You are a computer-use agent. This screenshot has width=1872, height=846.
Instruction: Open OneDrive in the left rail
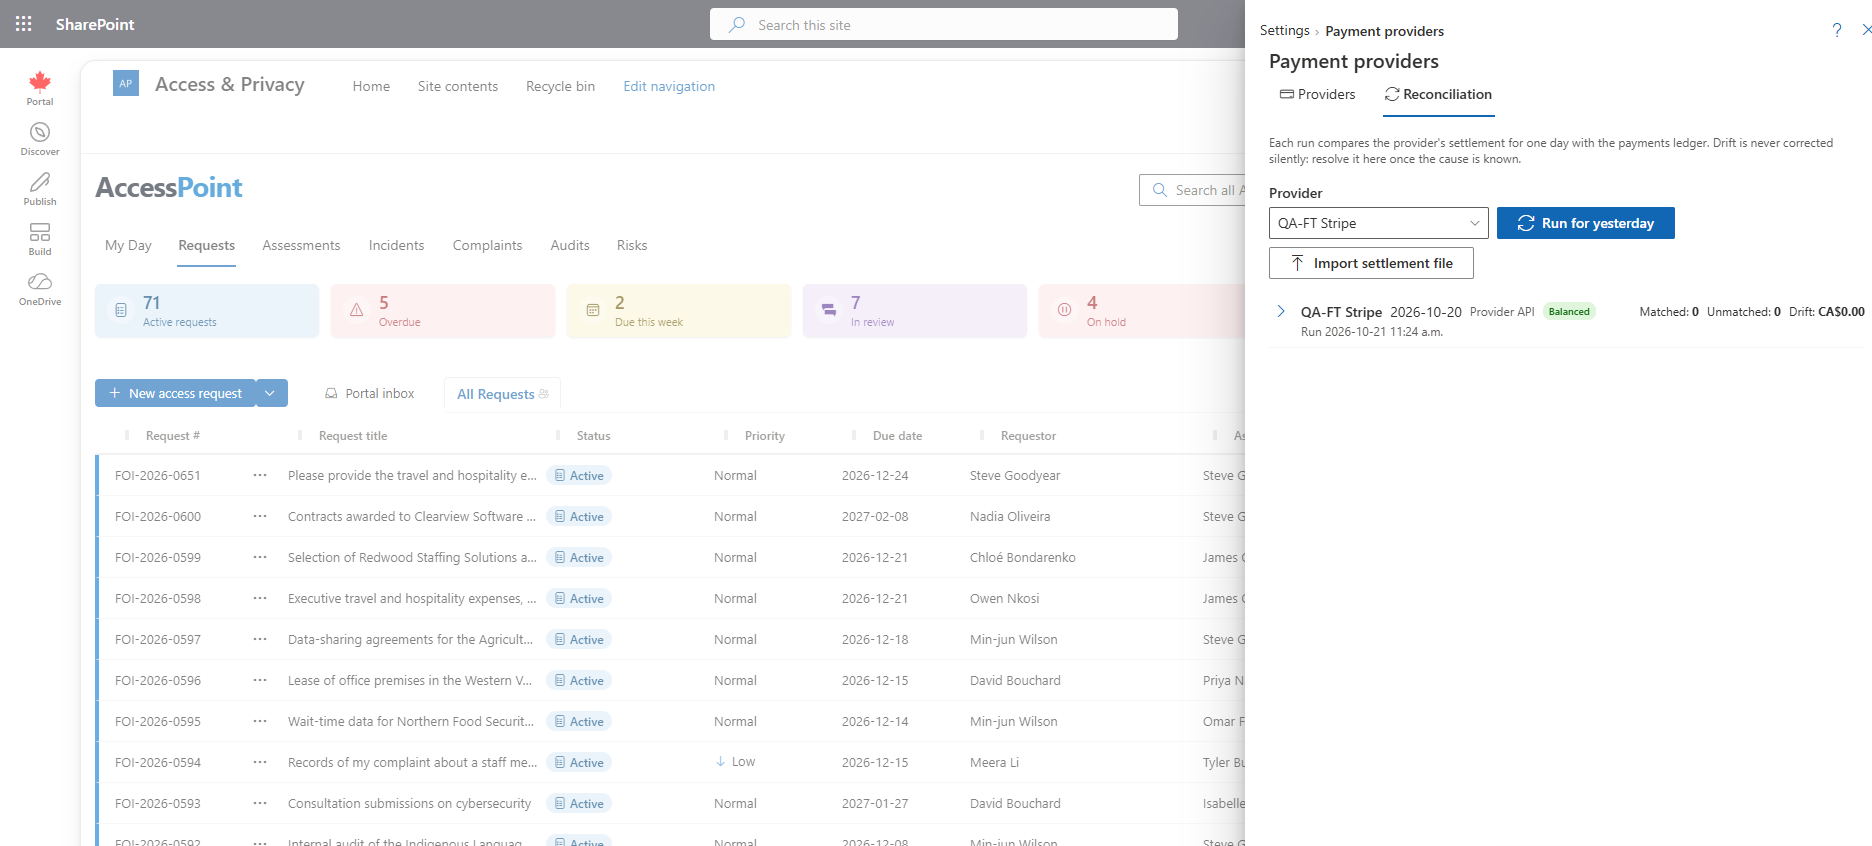pos(40,289)
